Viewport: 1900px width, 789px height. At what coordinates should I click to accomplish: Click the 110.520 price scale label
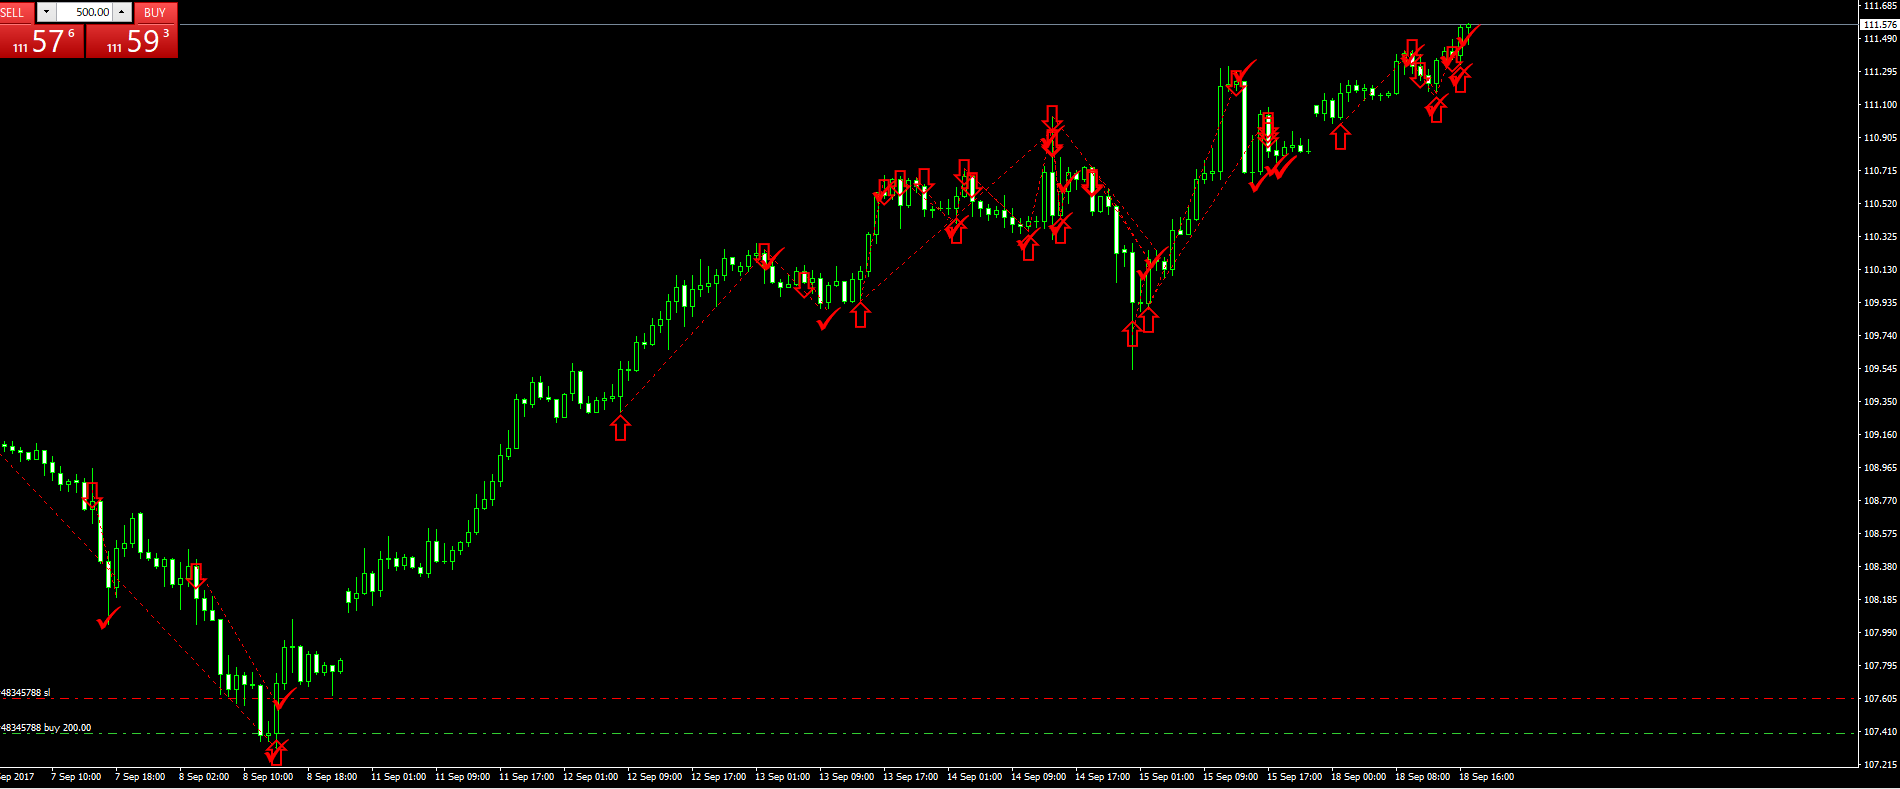1880,204
